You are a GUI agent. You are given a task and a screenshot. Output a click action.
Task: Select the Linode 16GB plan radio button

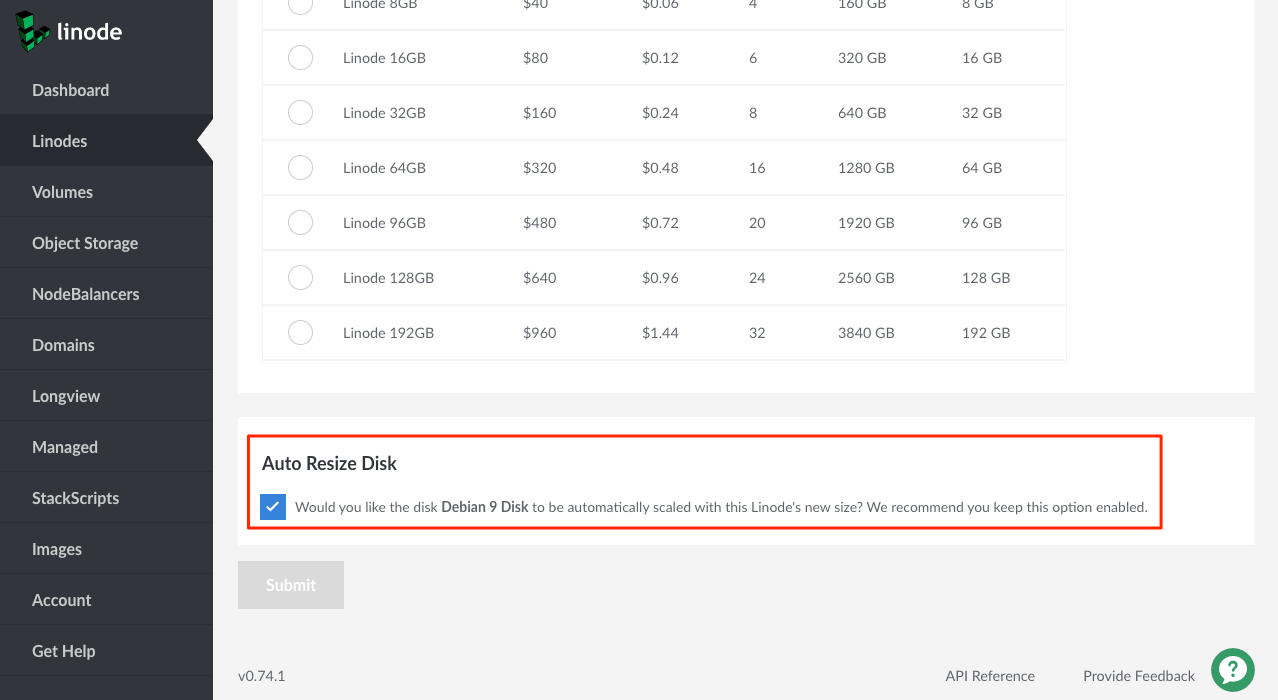click(300, 58)
